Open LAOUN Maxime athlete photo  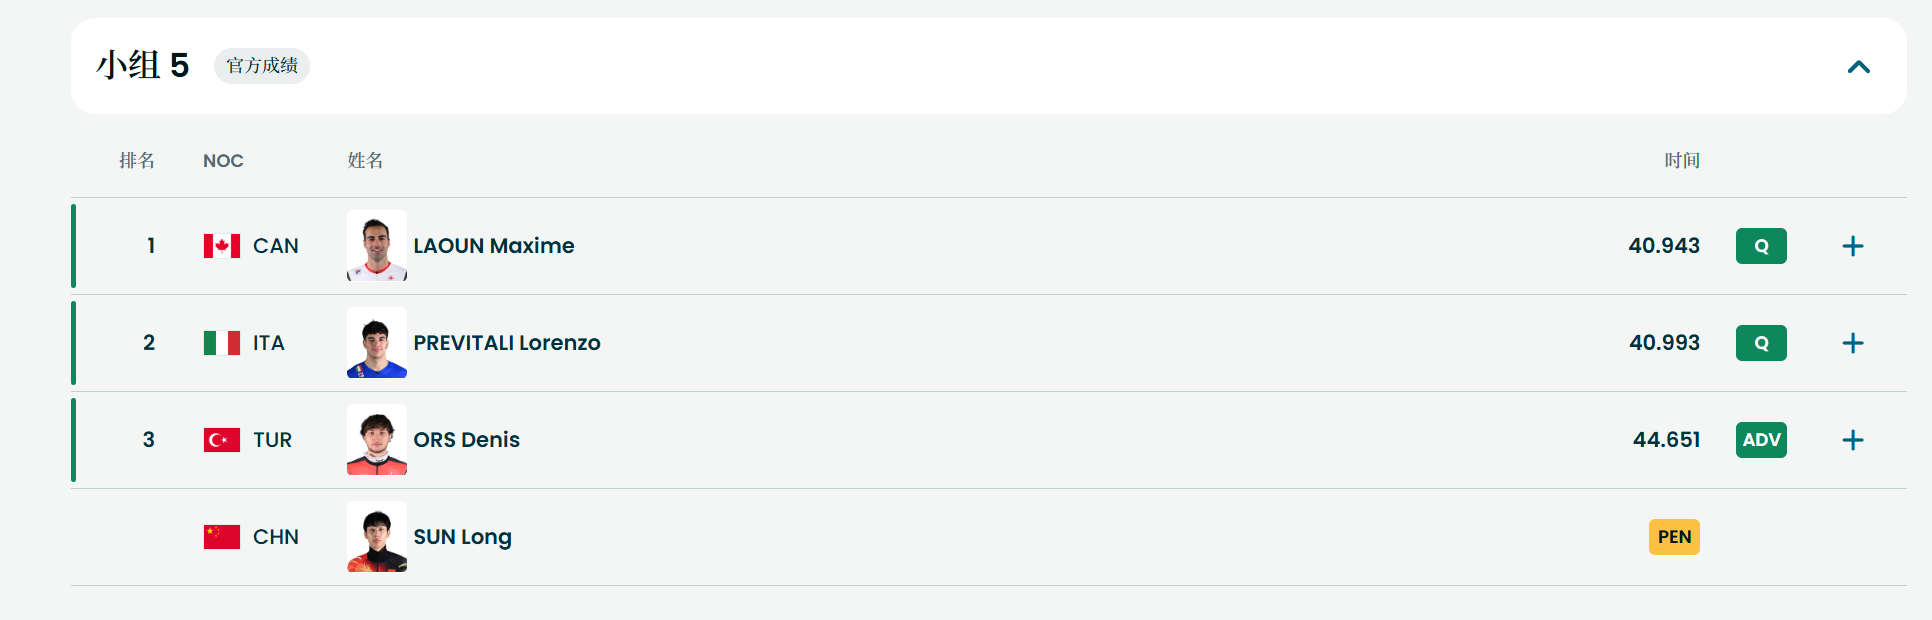(376, 246)
